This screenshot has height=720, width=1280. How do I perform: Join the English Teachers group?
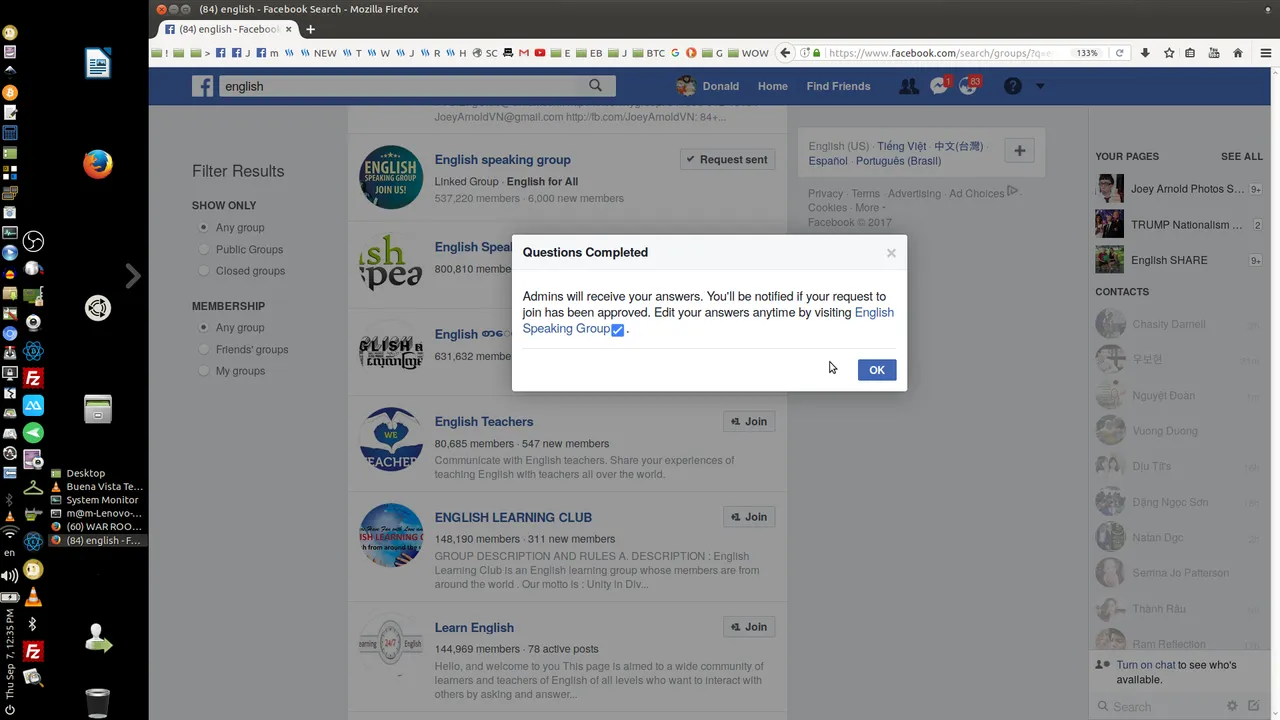point(749,421)
